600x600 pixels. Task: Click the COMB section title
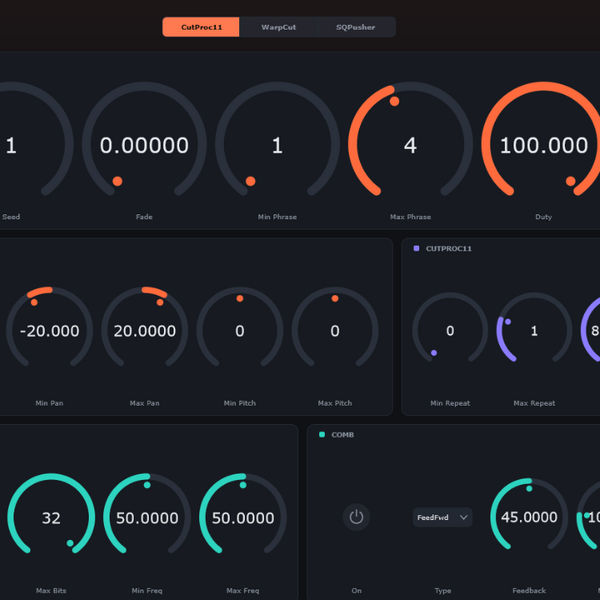(342, 435)
